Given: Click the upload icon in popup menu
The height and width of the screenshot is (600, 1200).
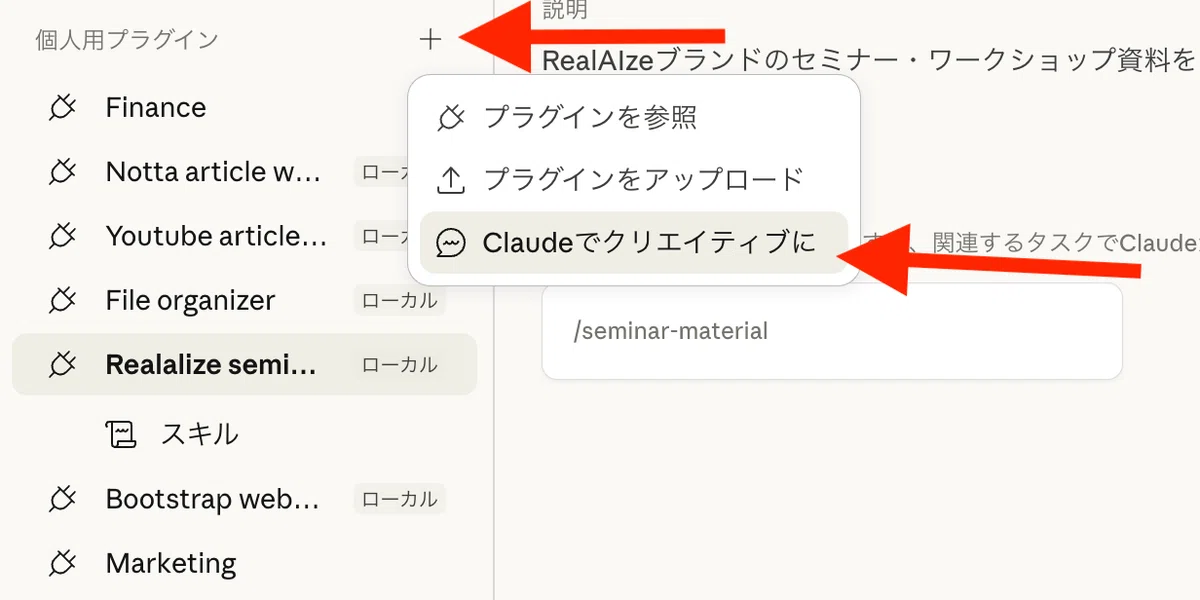Looking at the screenshot, I should [x=452, y=180].
